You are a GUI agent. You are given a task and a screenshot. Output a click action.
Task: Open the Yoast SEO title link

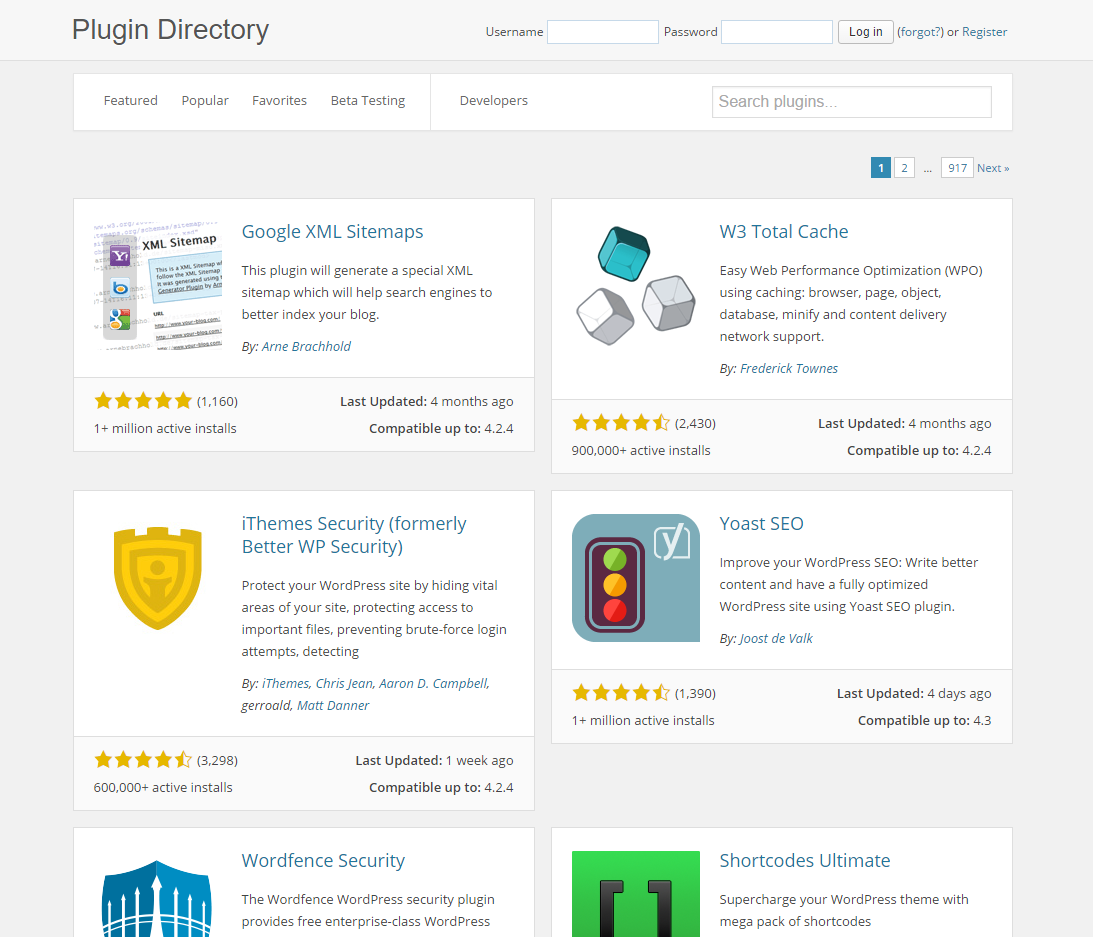point(761,524)
